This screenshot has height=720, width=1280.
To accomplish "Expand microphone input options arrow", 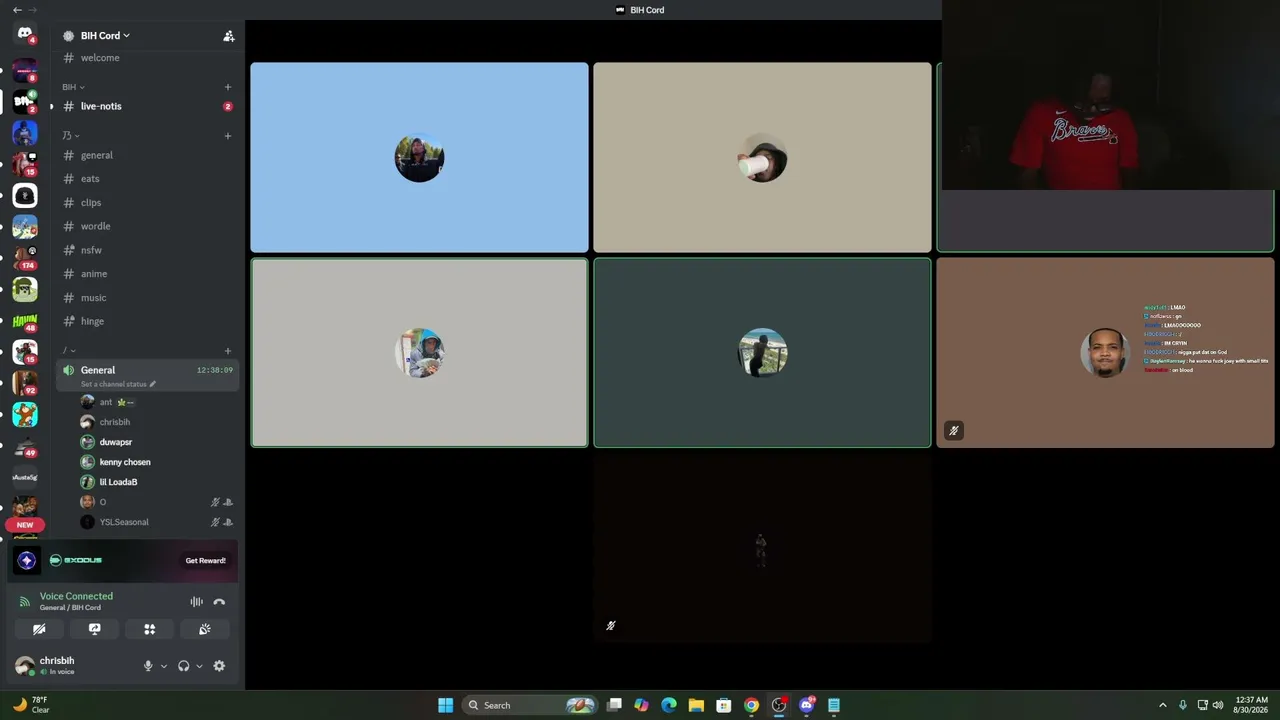I will pyautogui.click(x=164, y=666).
